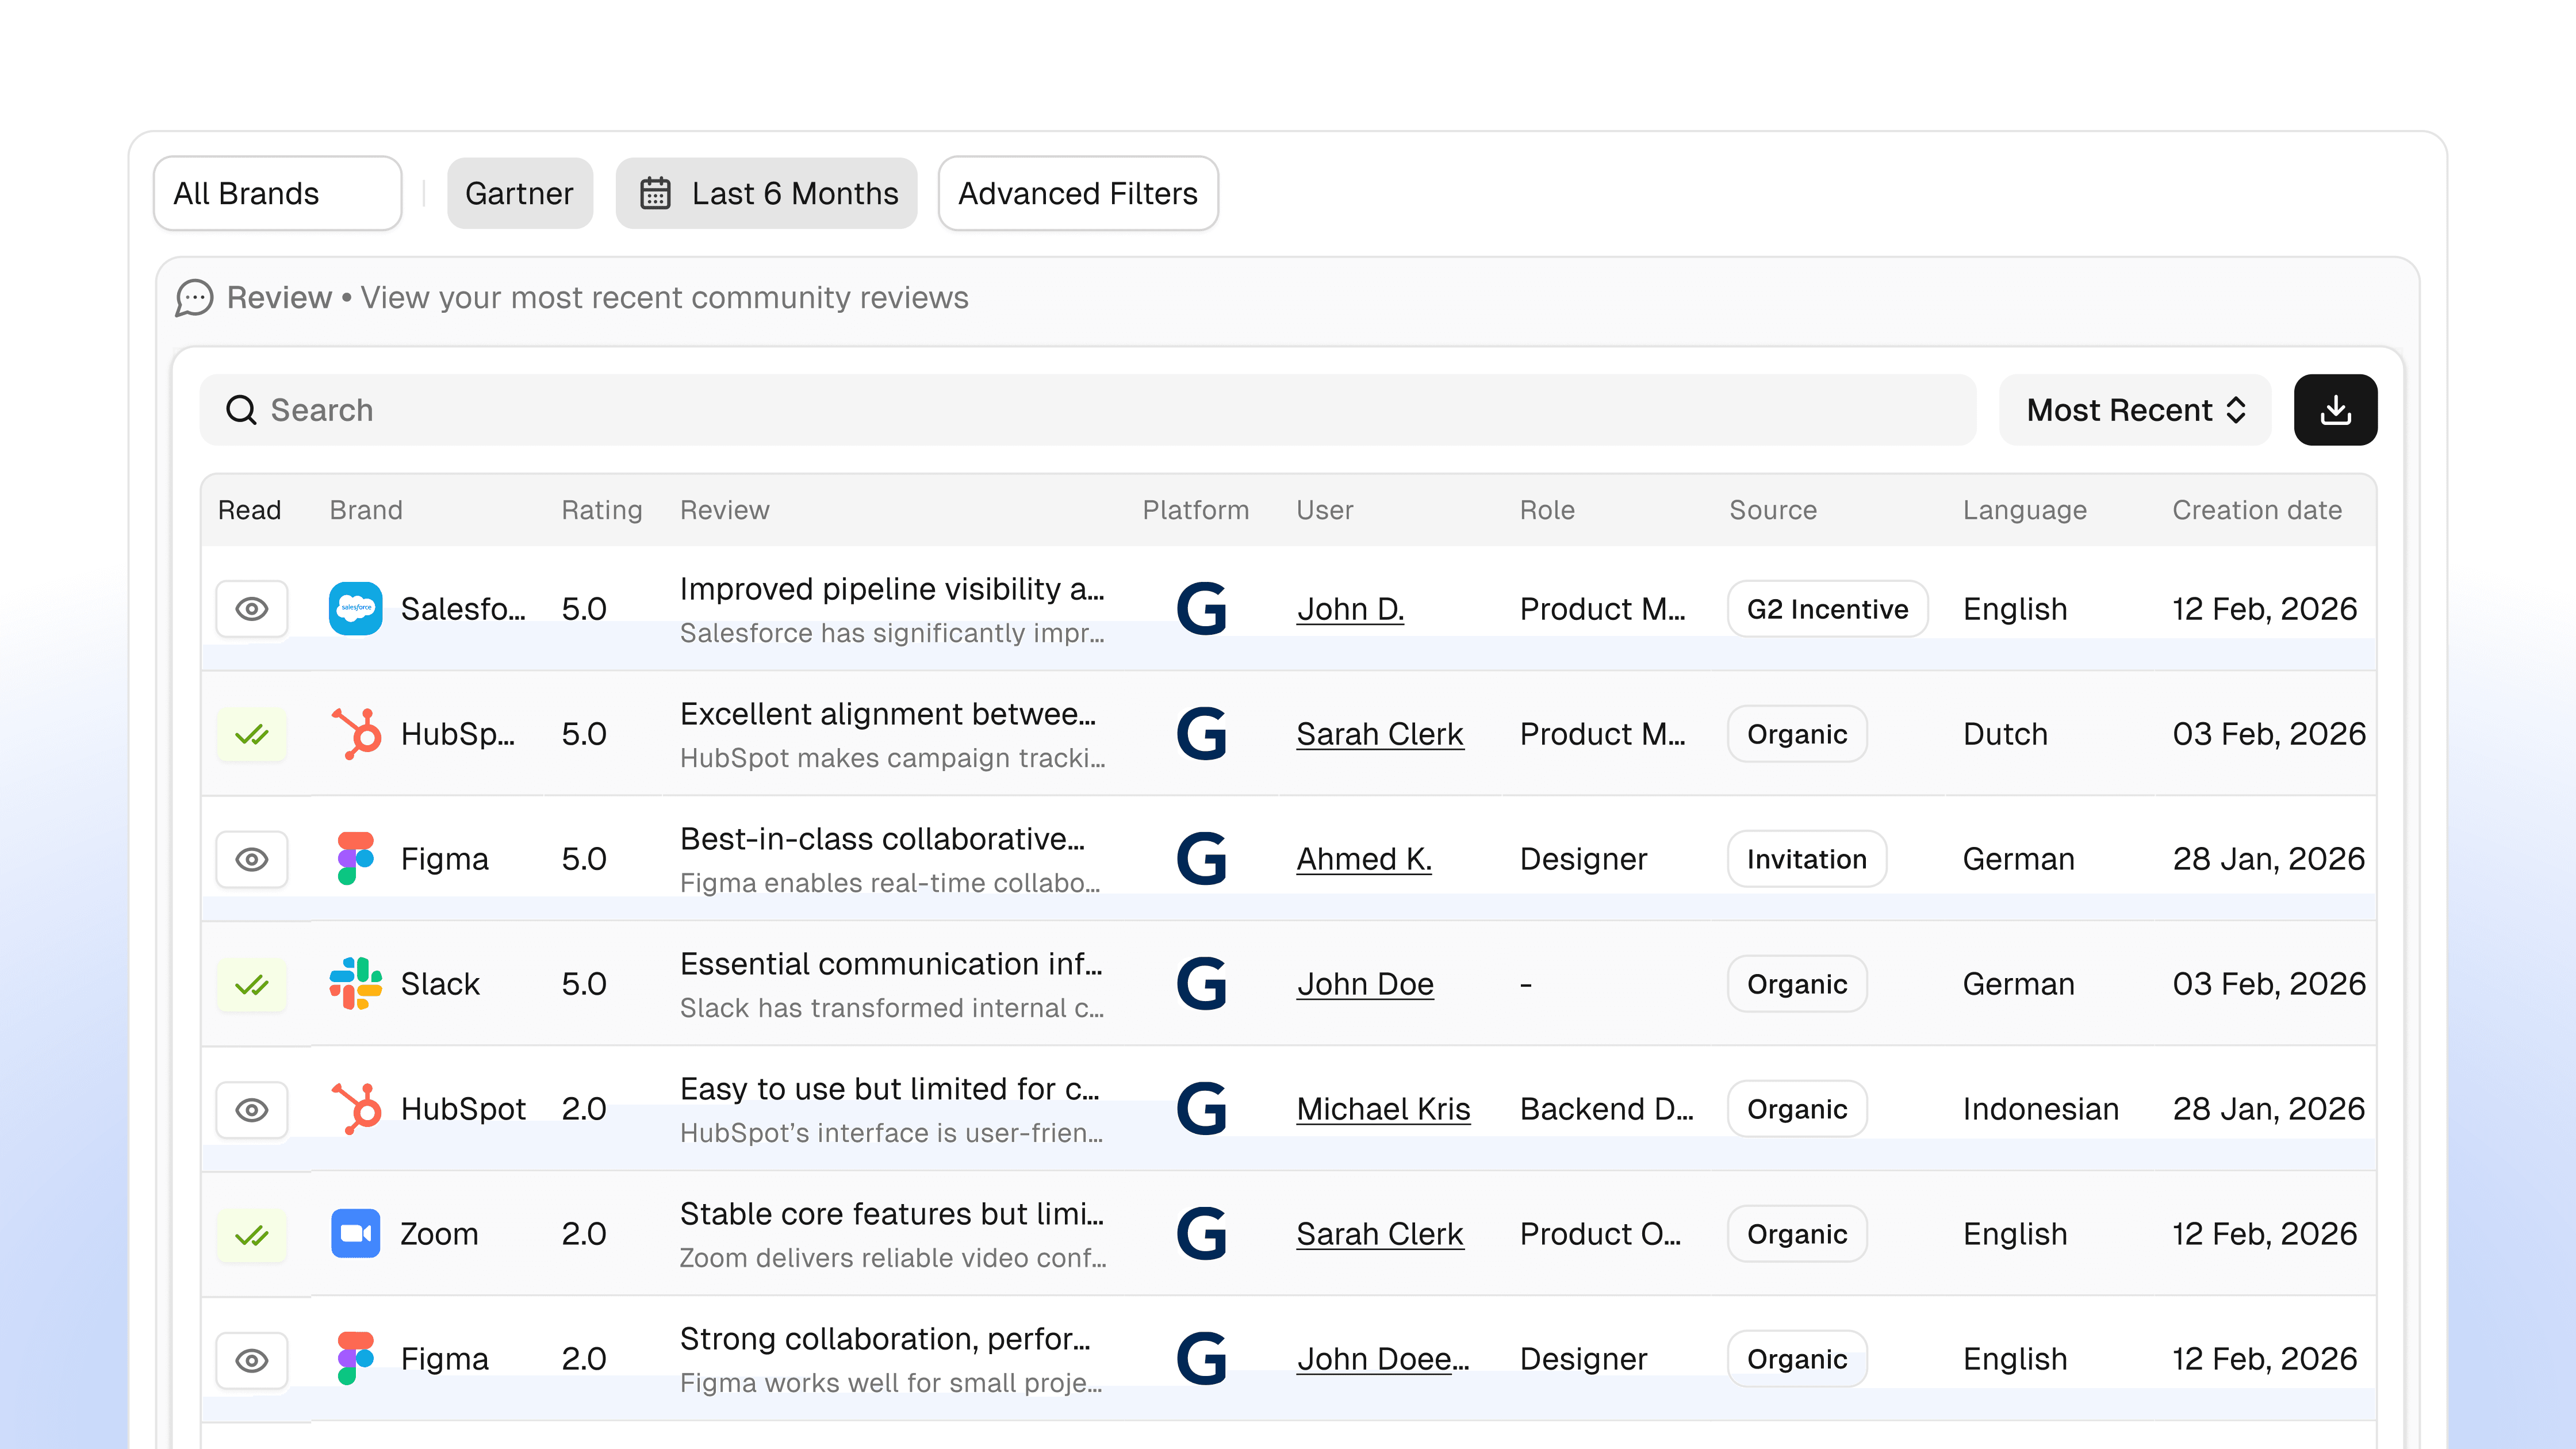Toggle read eye icon for Salesforce review

point(252,609)
